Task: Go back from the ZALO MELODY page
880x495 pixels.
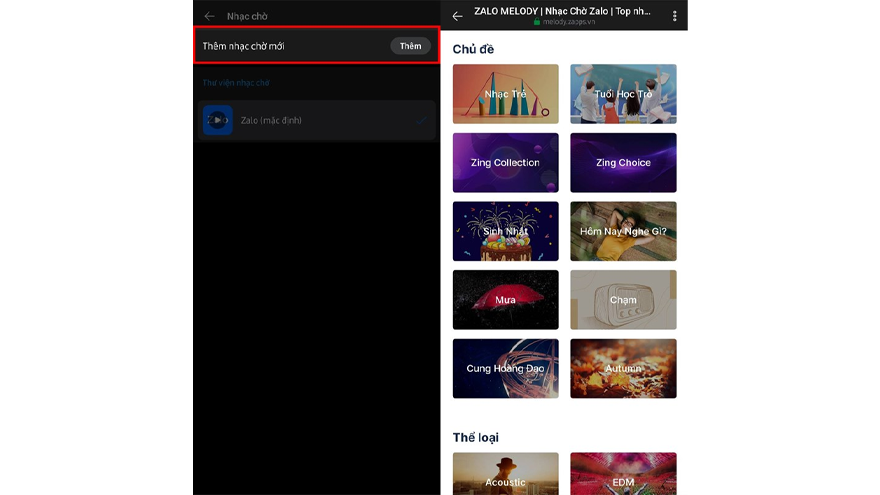Action: (457, 16)
